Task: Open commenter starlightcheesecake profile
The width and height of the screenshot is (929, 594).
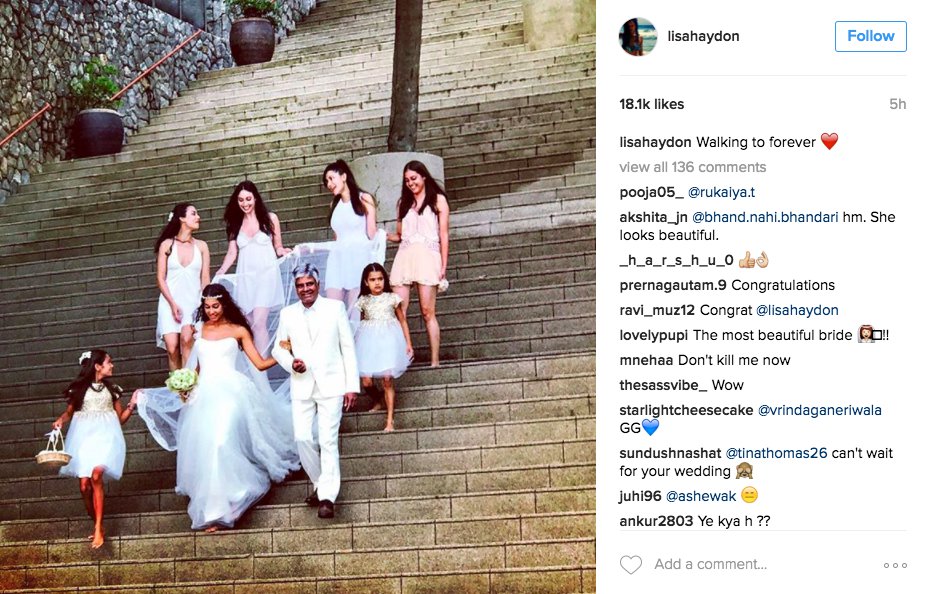Action: [x=686, y=410]
